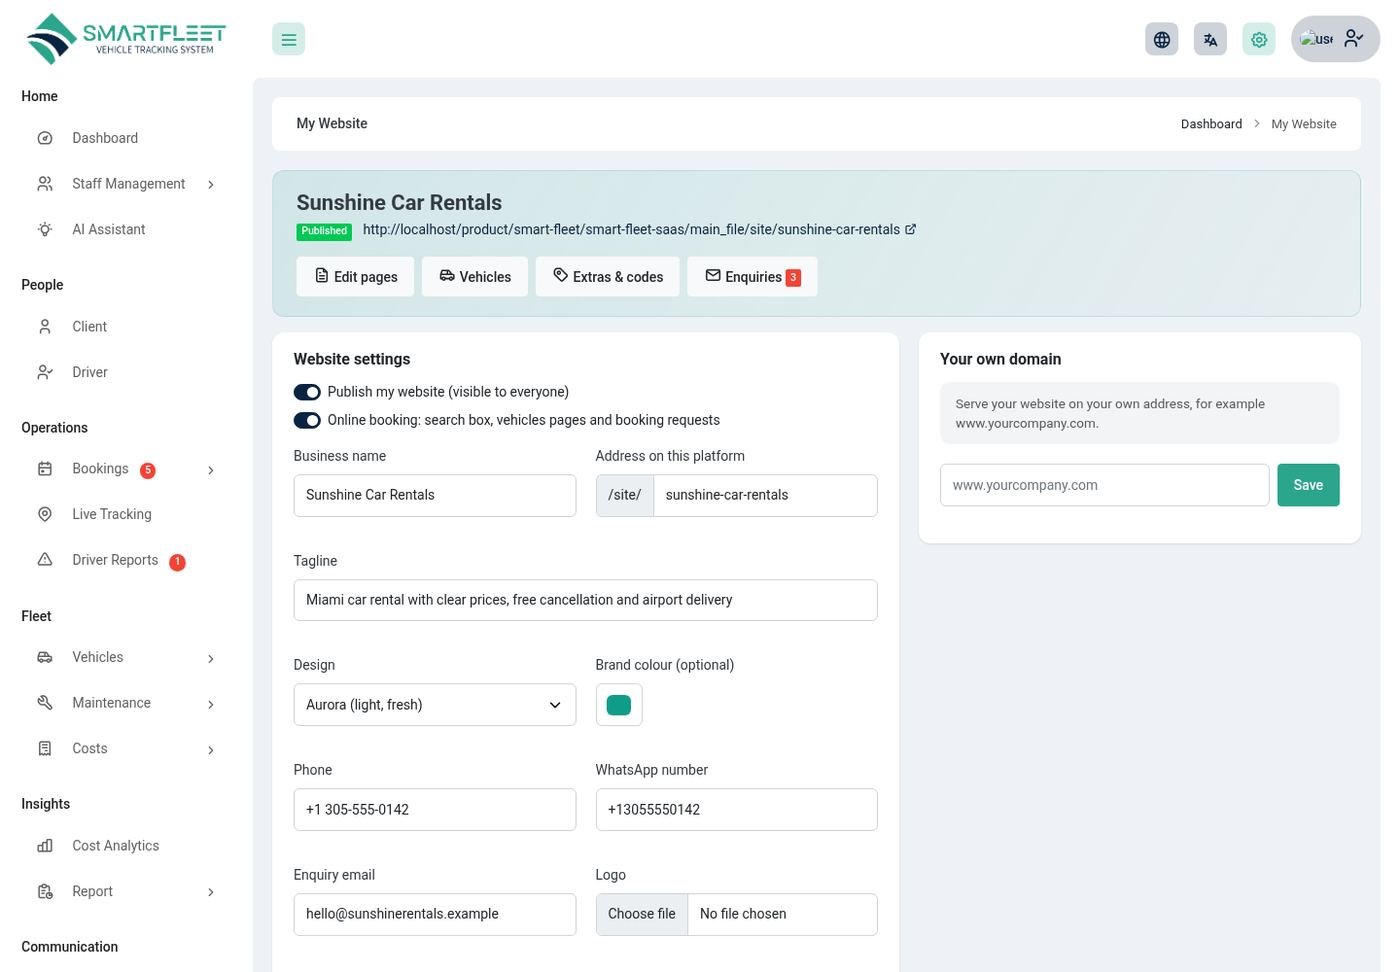Click the globe icon in top bar
This screenshot has width=1400, height=972.
[x=1161, y=39]
